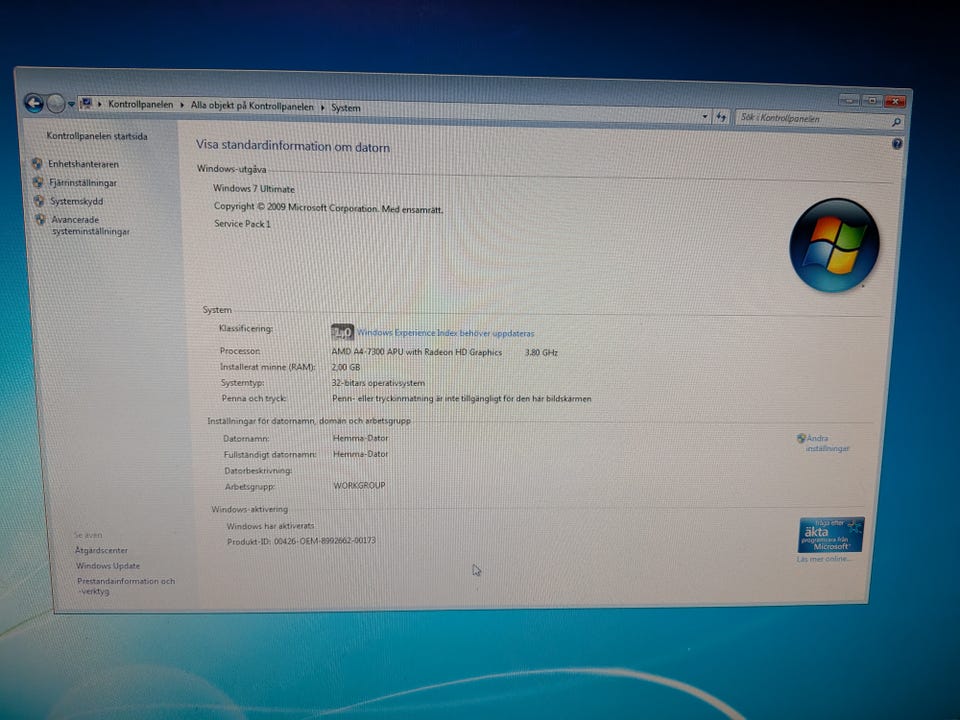Go to Kontrollpanelen startsida

point(97,136)
